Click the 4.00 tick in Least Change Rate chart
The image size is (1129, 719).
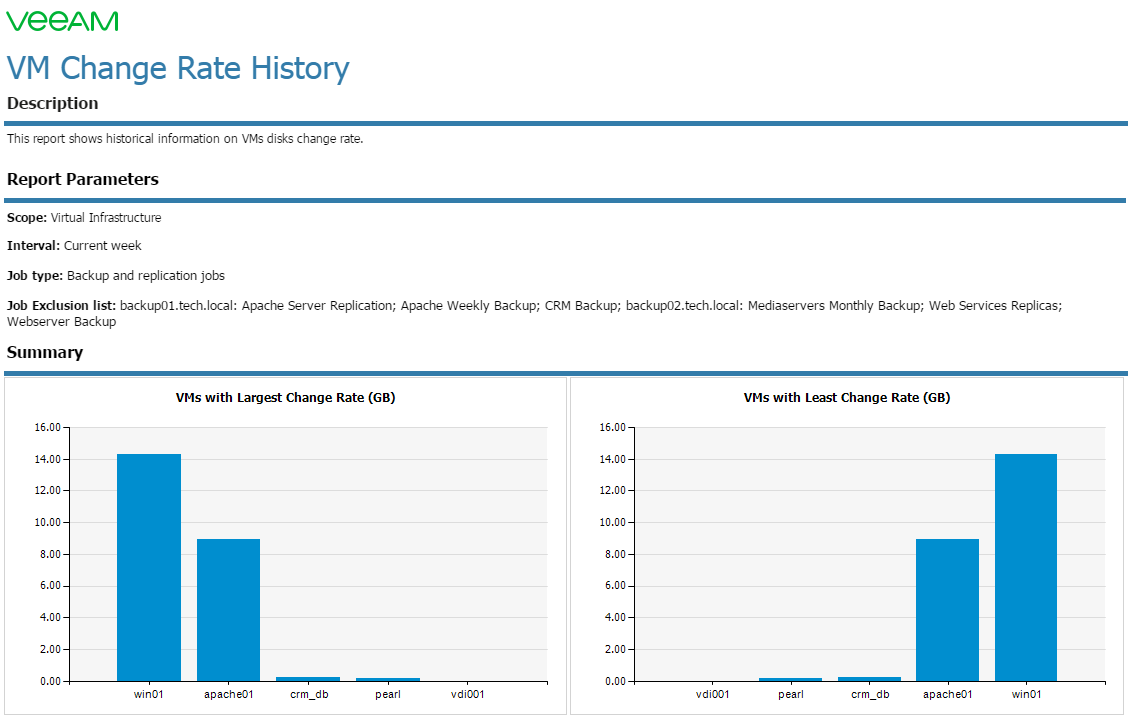(x=616, y=618)
